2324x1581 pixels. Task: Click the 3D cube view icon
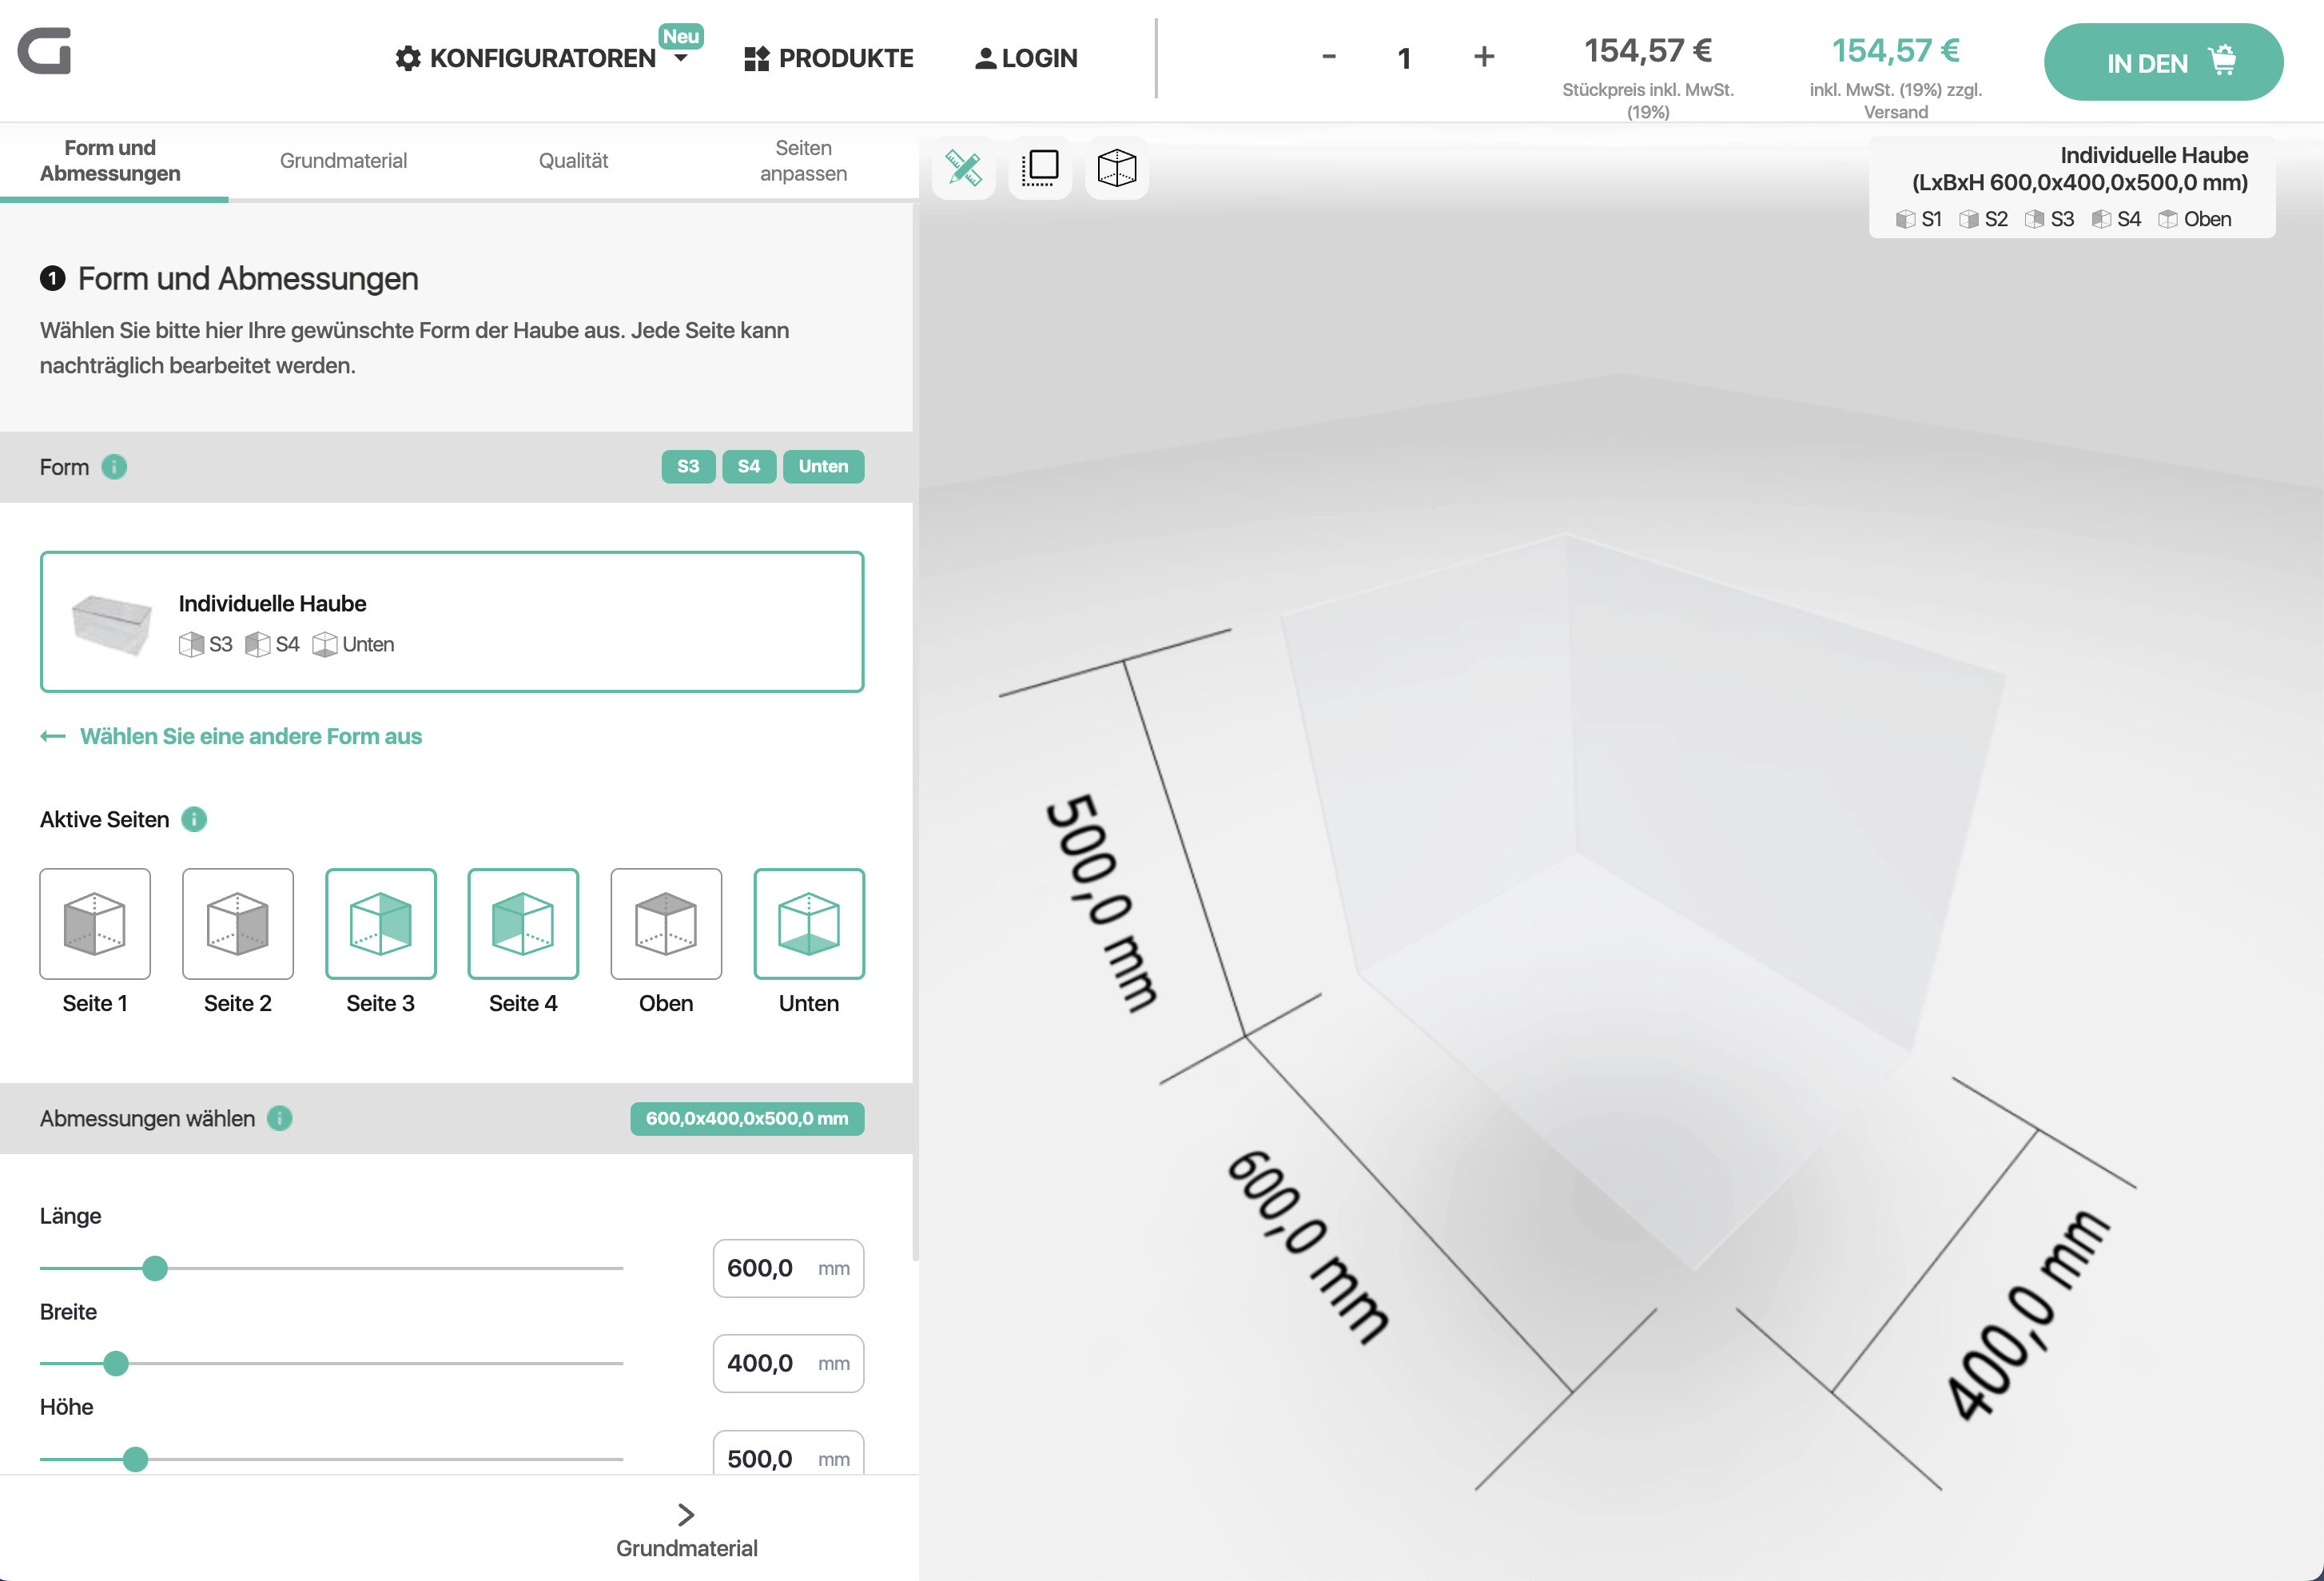[x=1116, y=168]
